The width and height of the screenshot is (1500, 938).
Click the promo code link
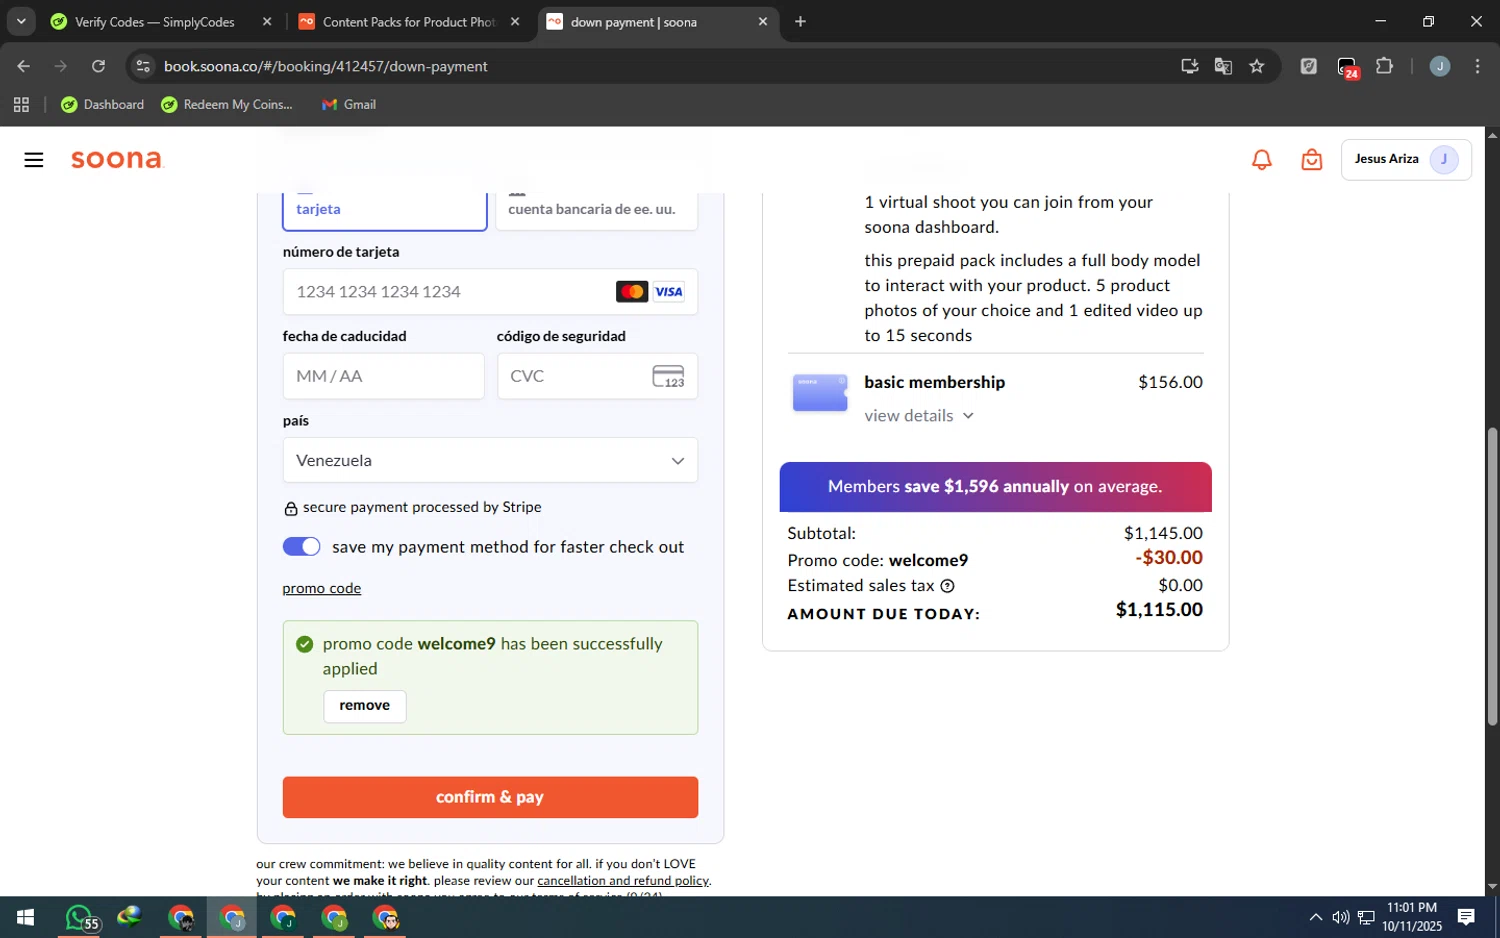pos(322,588)
